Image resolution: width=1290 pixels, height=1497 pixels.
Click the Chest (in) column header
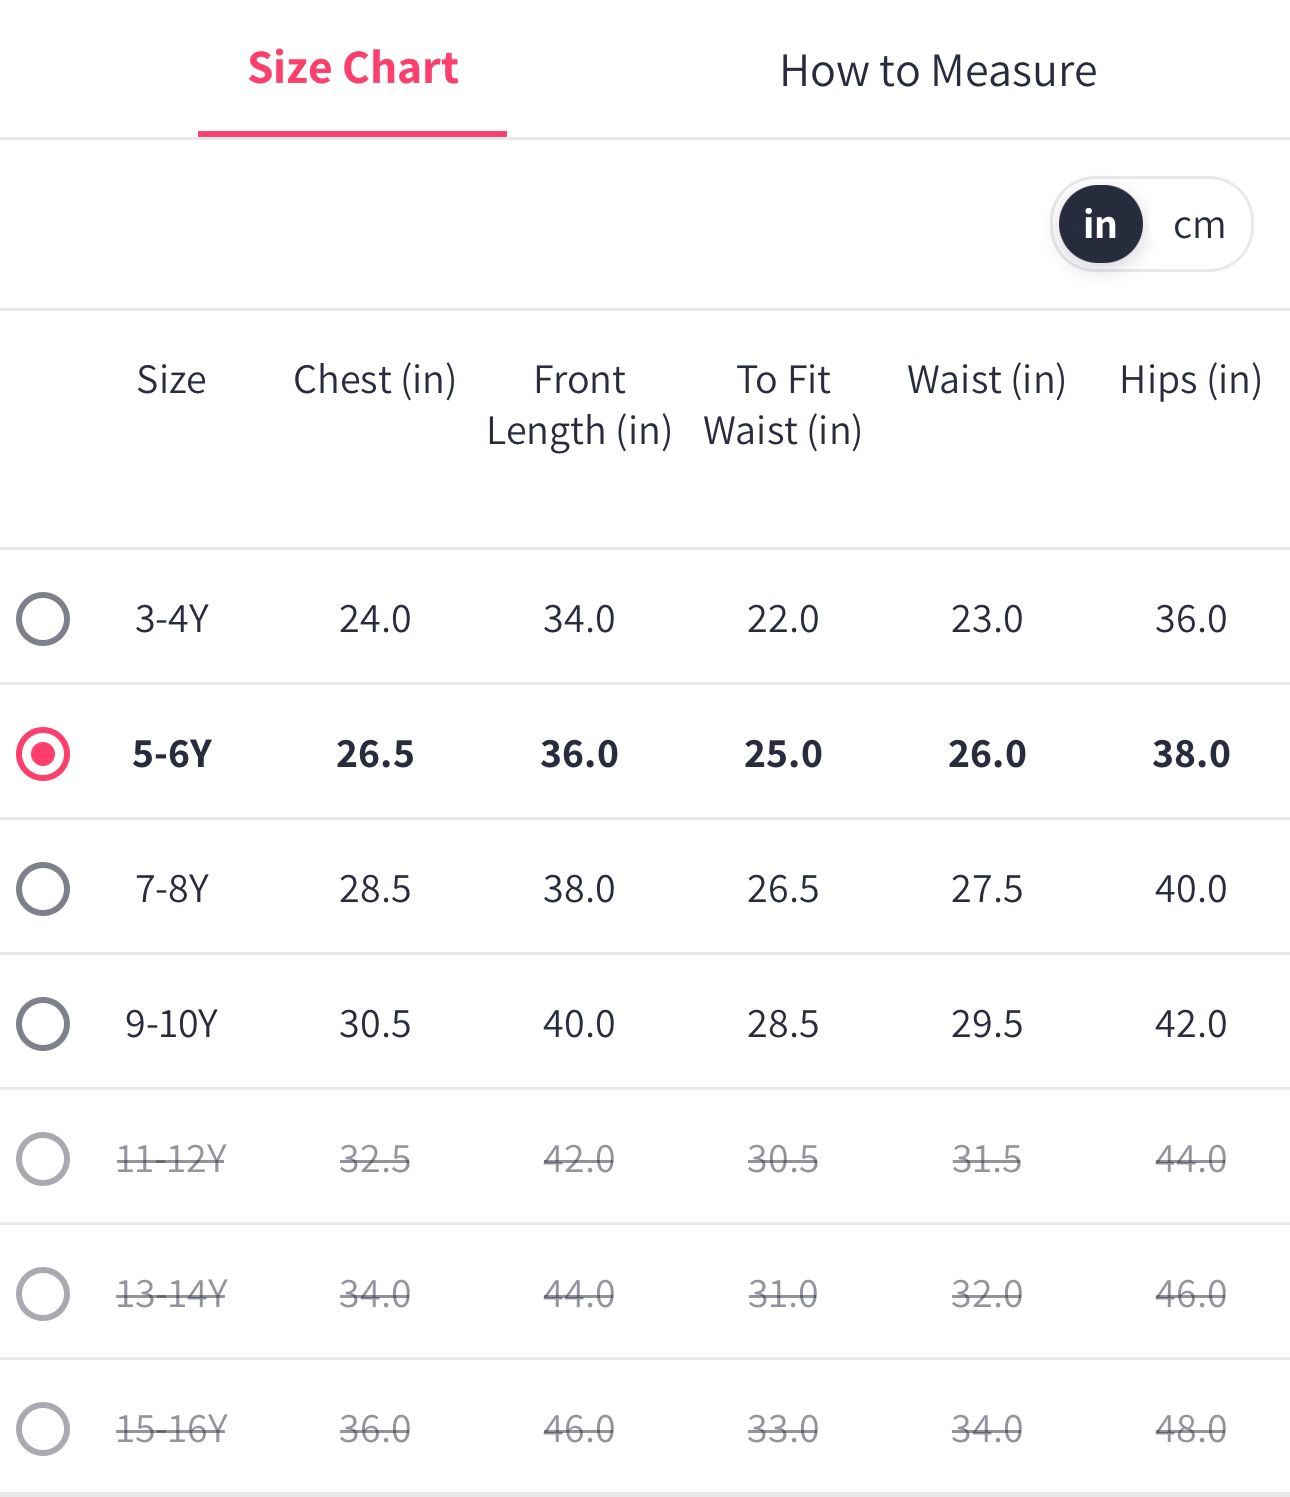pyautogui.click(x=374, y=380)
